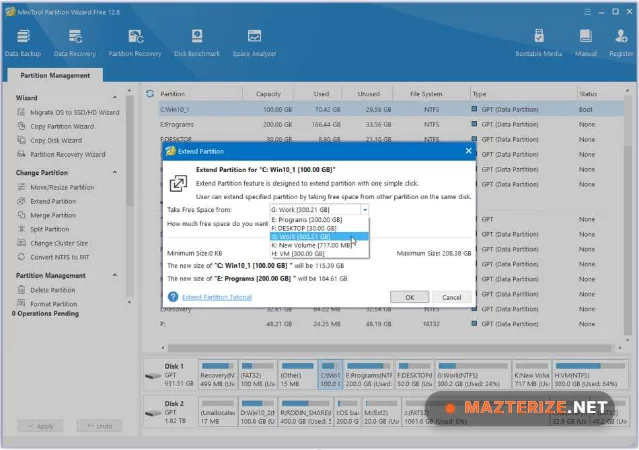
Task: Choose Move/Resize Partition
Action: [56, 187]
